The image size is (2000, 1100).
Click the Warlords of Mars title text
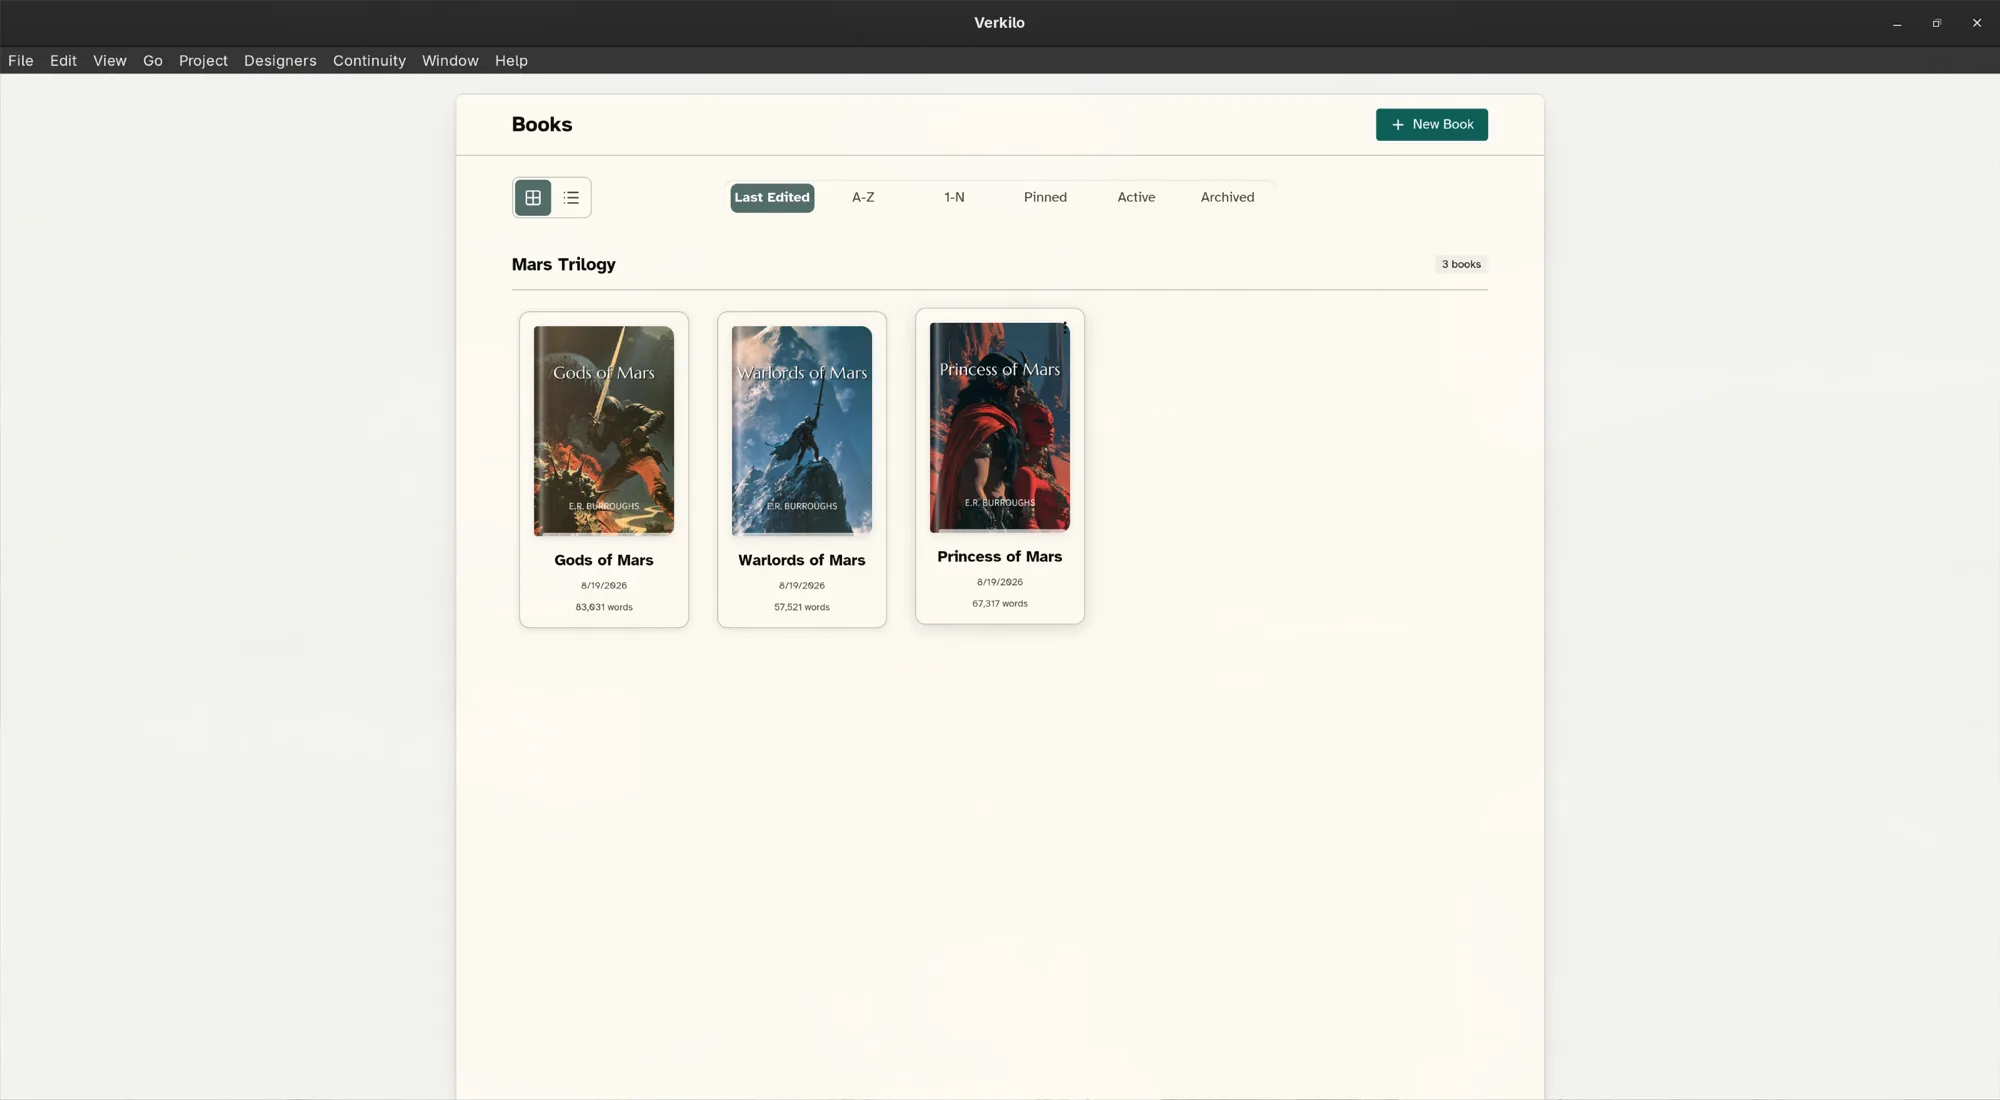click(802, 560)
